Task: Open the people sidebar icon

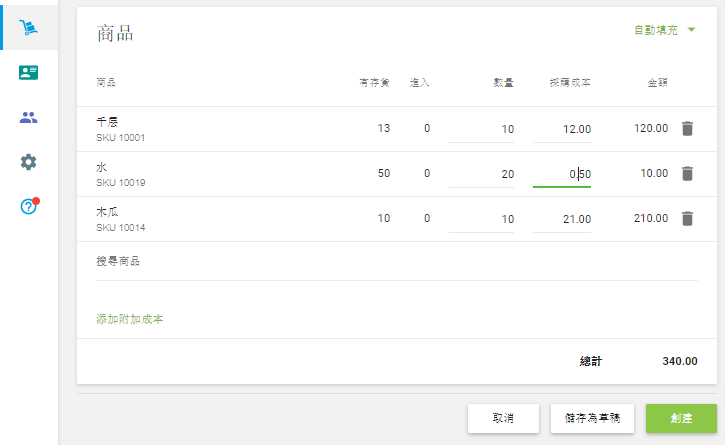Action: pos(28,118)
